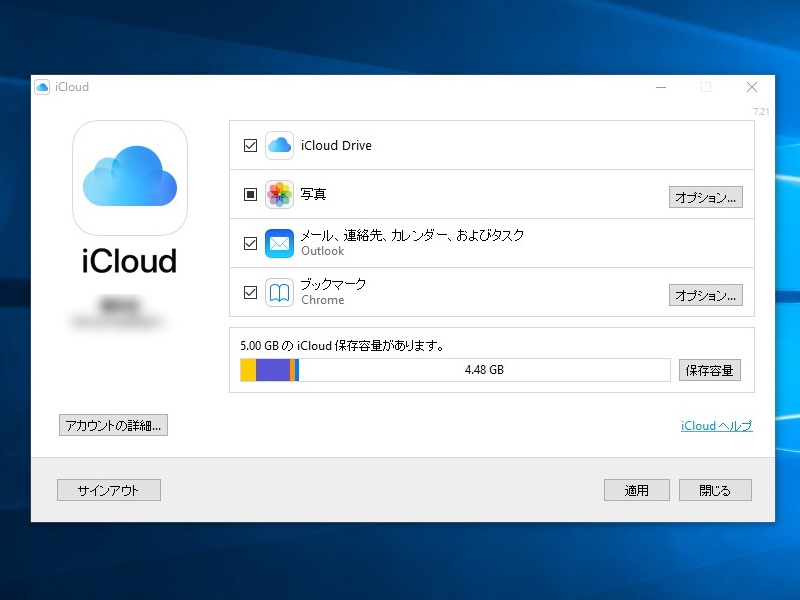Screen dimensions: 800x600
Task: Click the iCloud Drive cloud icon
Action: (x=278, y=145)
